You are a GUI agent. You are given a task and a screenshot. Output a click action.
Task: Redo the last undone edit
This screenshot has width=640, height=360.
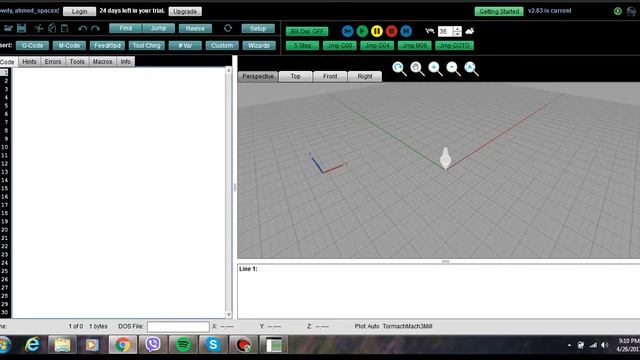(x=96, y=28)
